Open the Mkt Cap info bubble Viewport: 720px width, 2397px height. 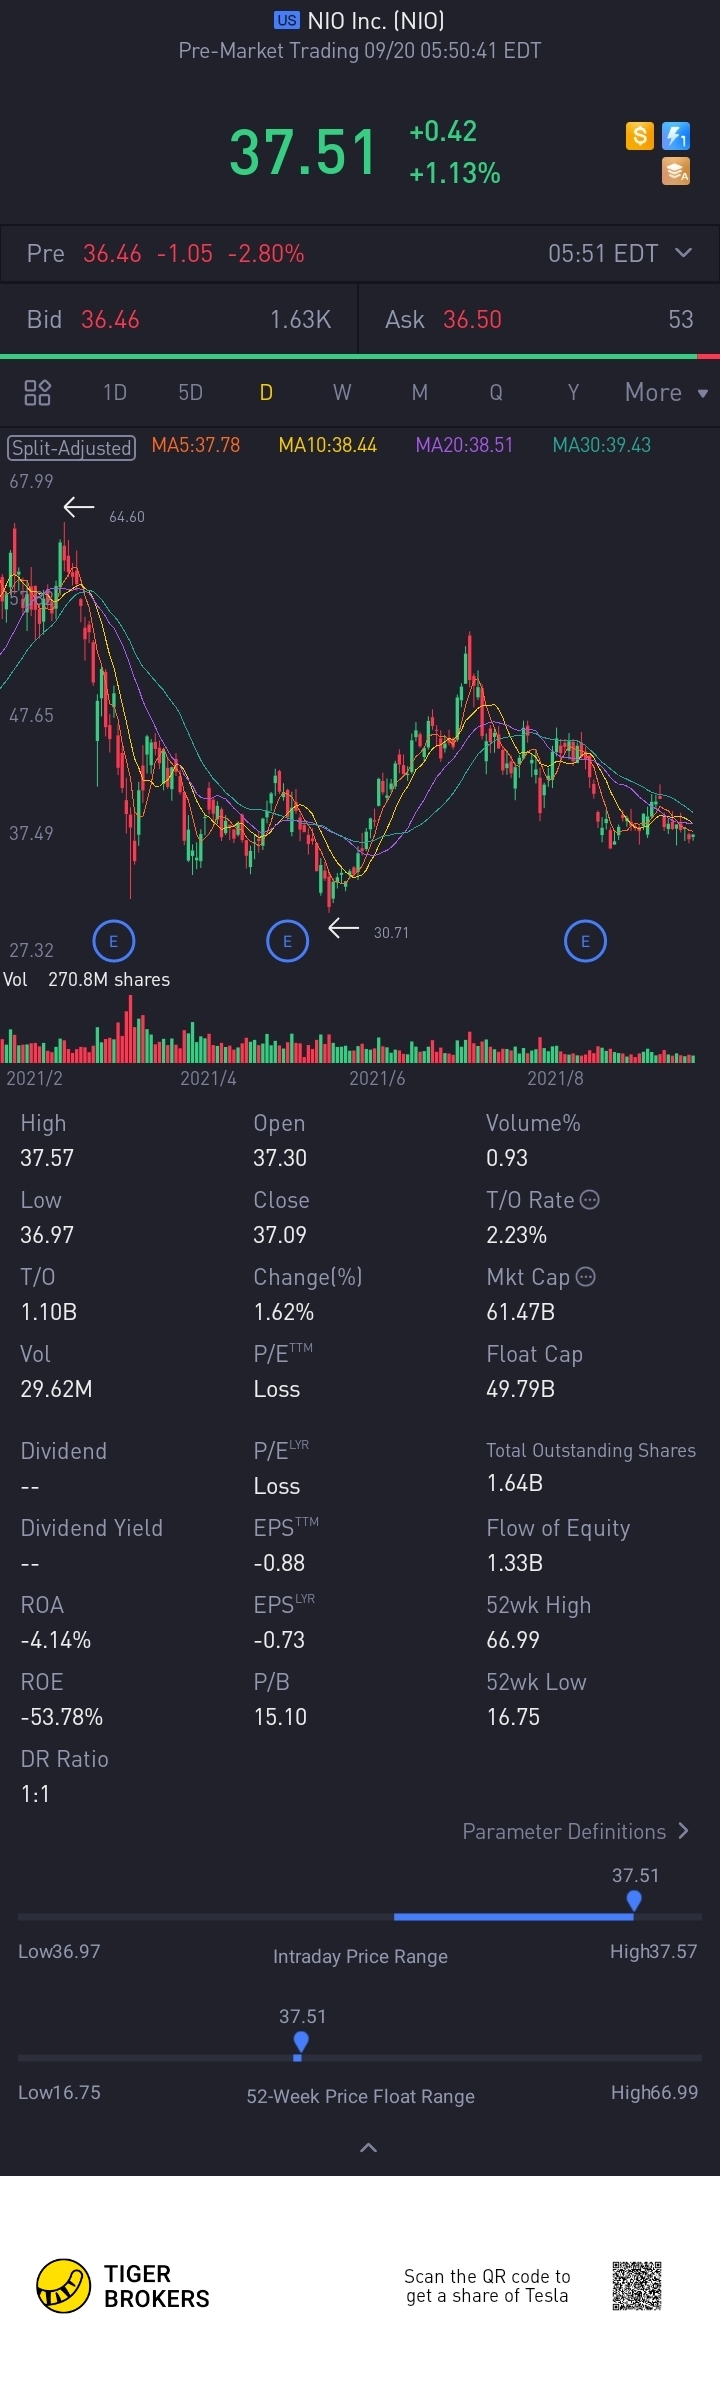[586, 1276]
